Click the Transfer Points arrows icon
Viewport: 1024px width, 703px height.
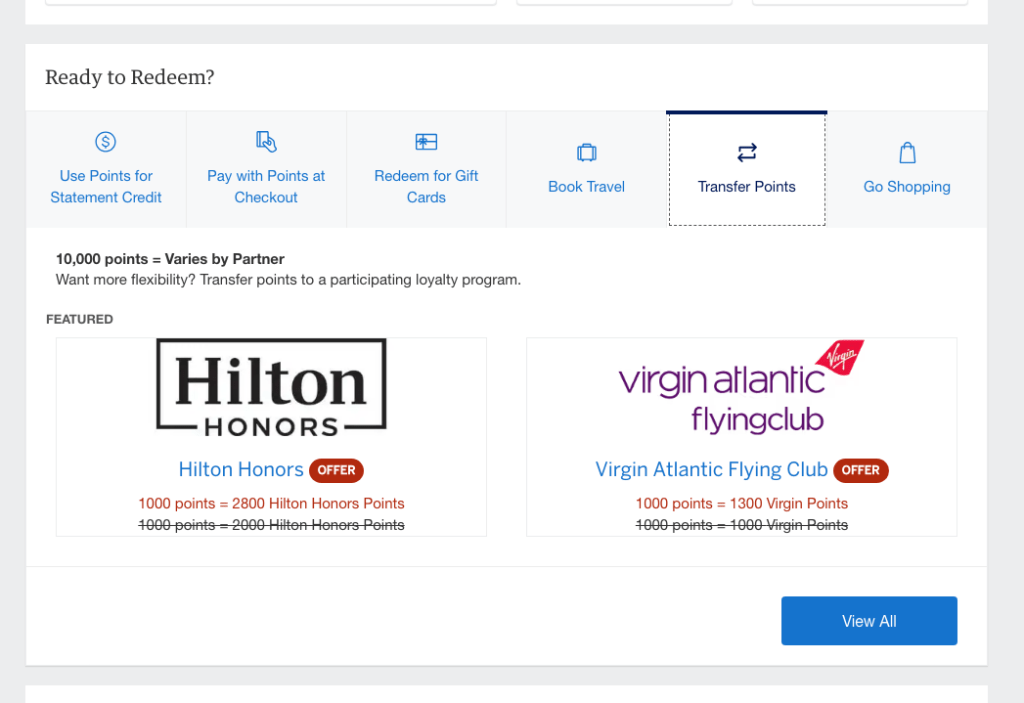(x=747, y=153)
